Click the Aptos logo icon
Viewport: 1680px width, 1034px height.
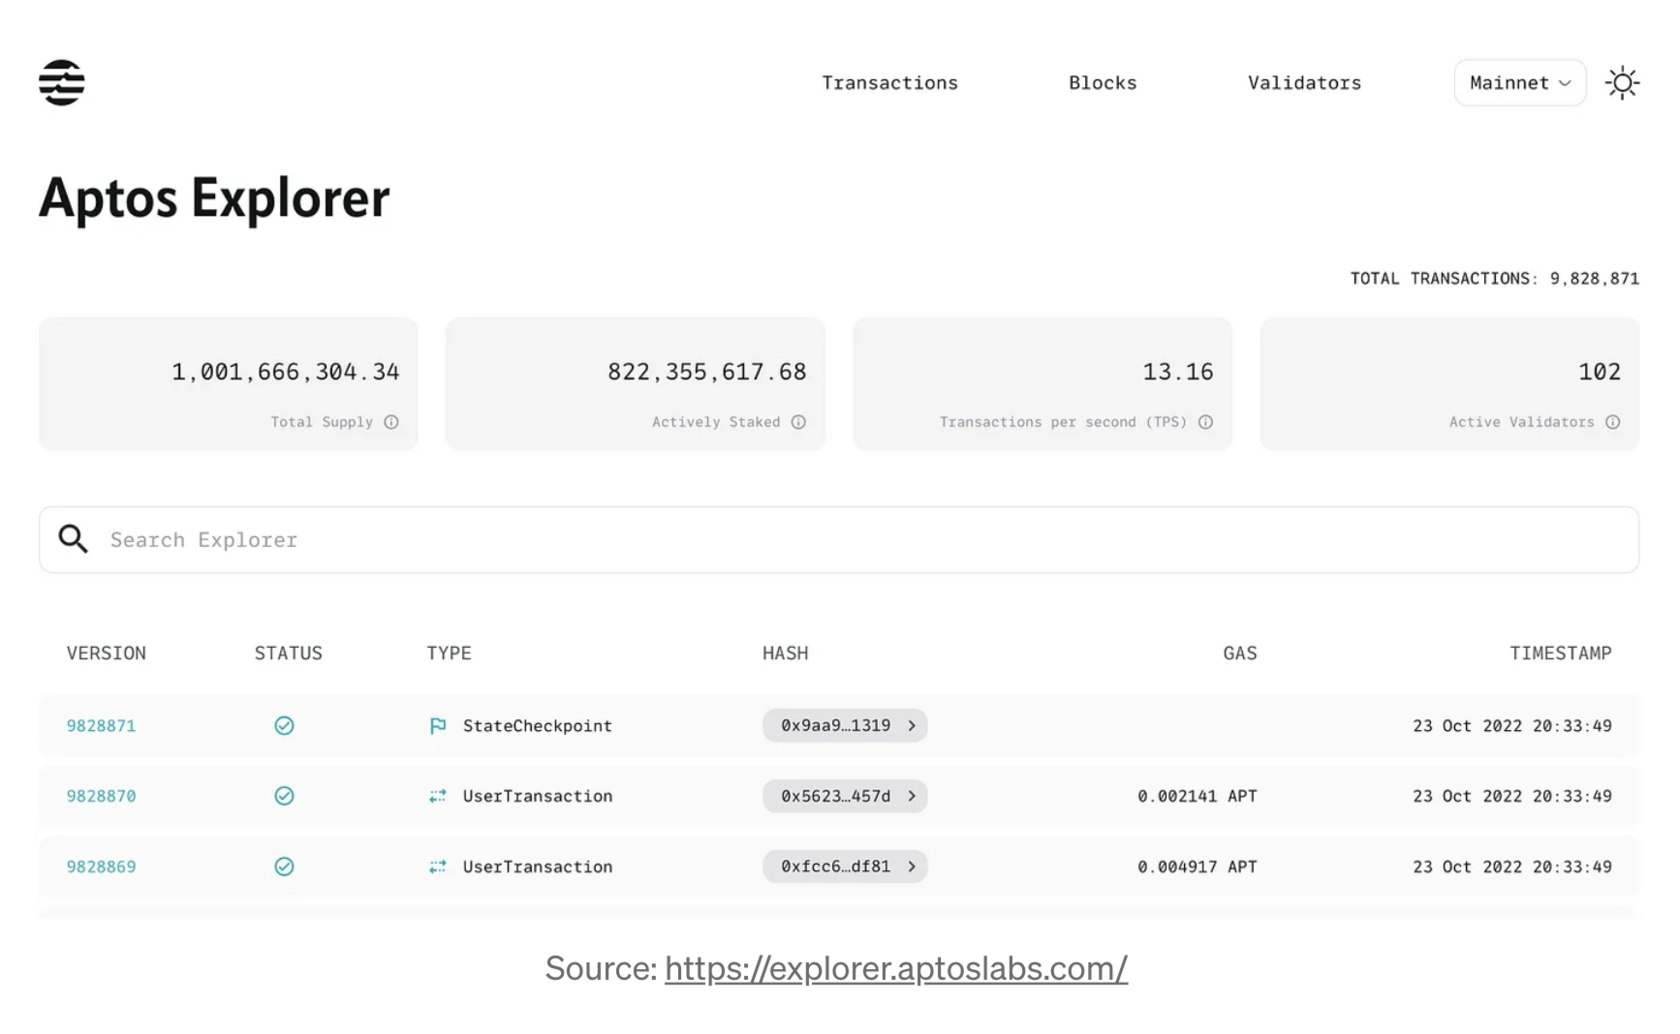coord(62,82)
